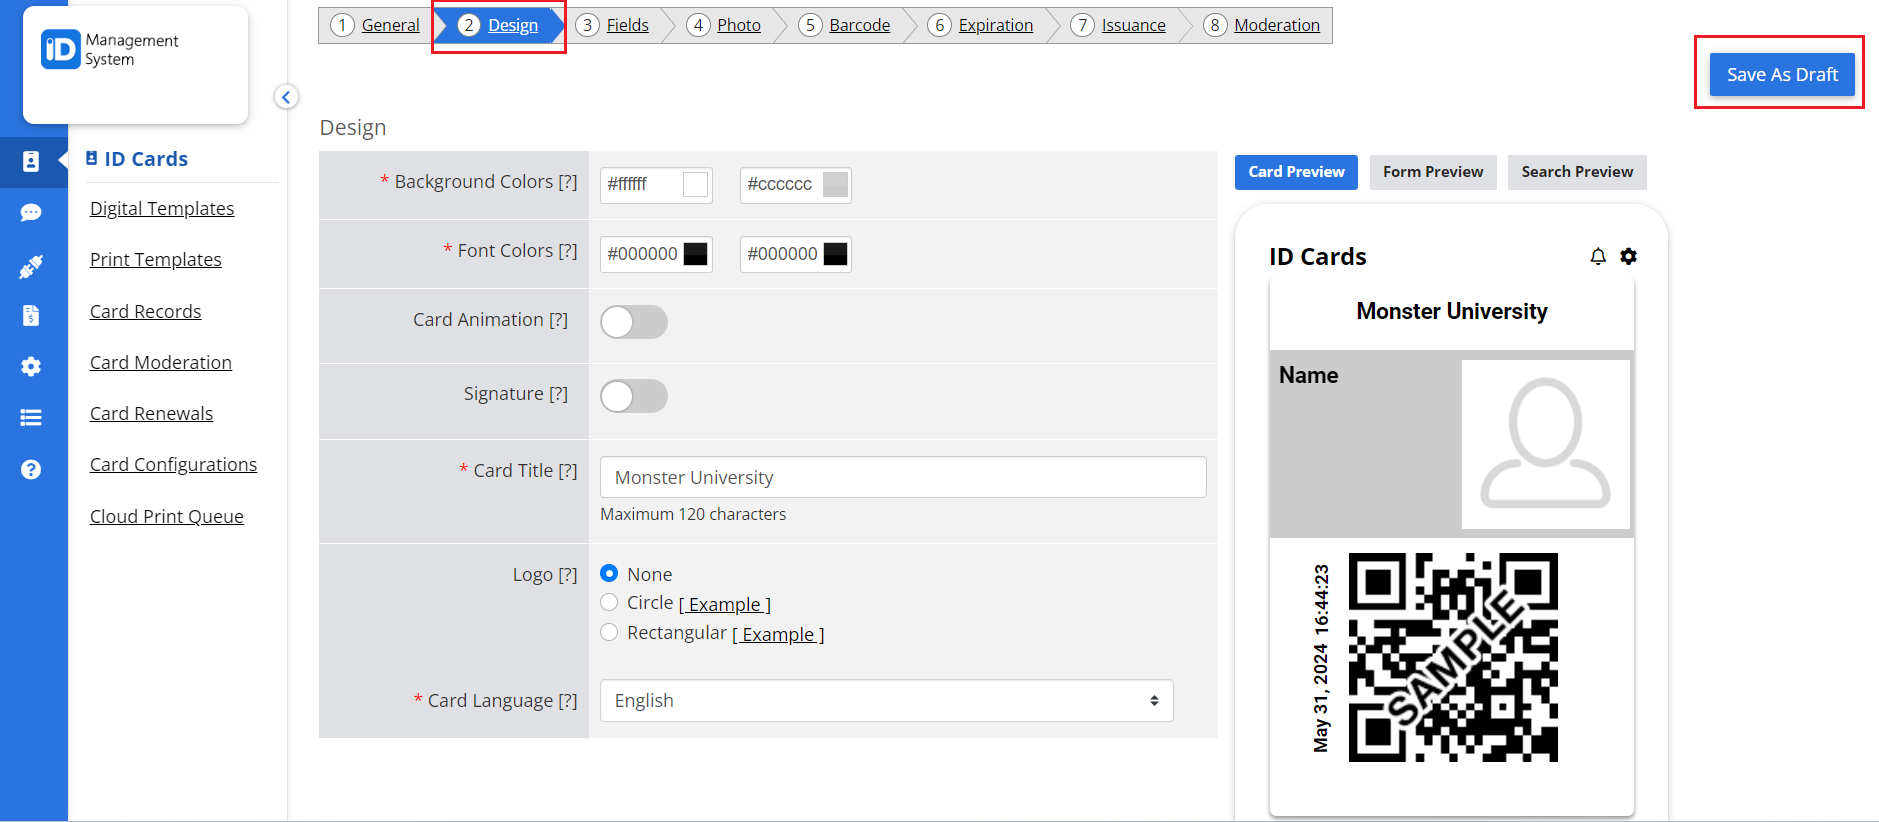Open the invoice document sidebar icon
The image size is (1879, 822).
pyautogui.click(x=31, y=316)
